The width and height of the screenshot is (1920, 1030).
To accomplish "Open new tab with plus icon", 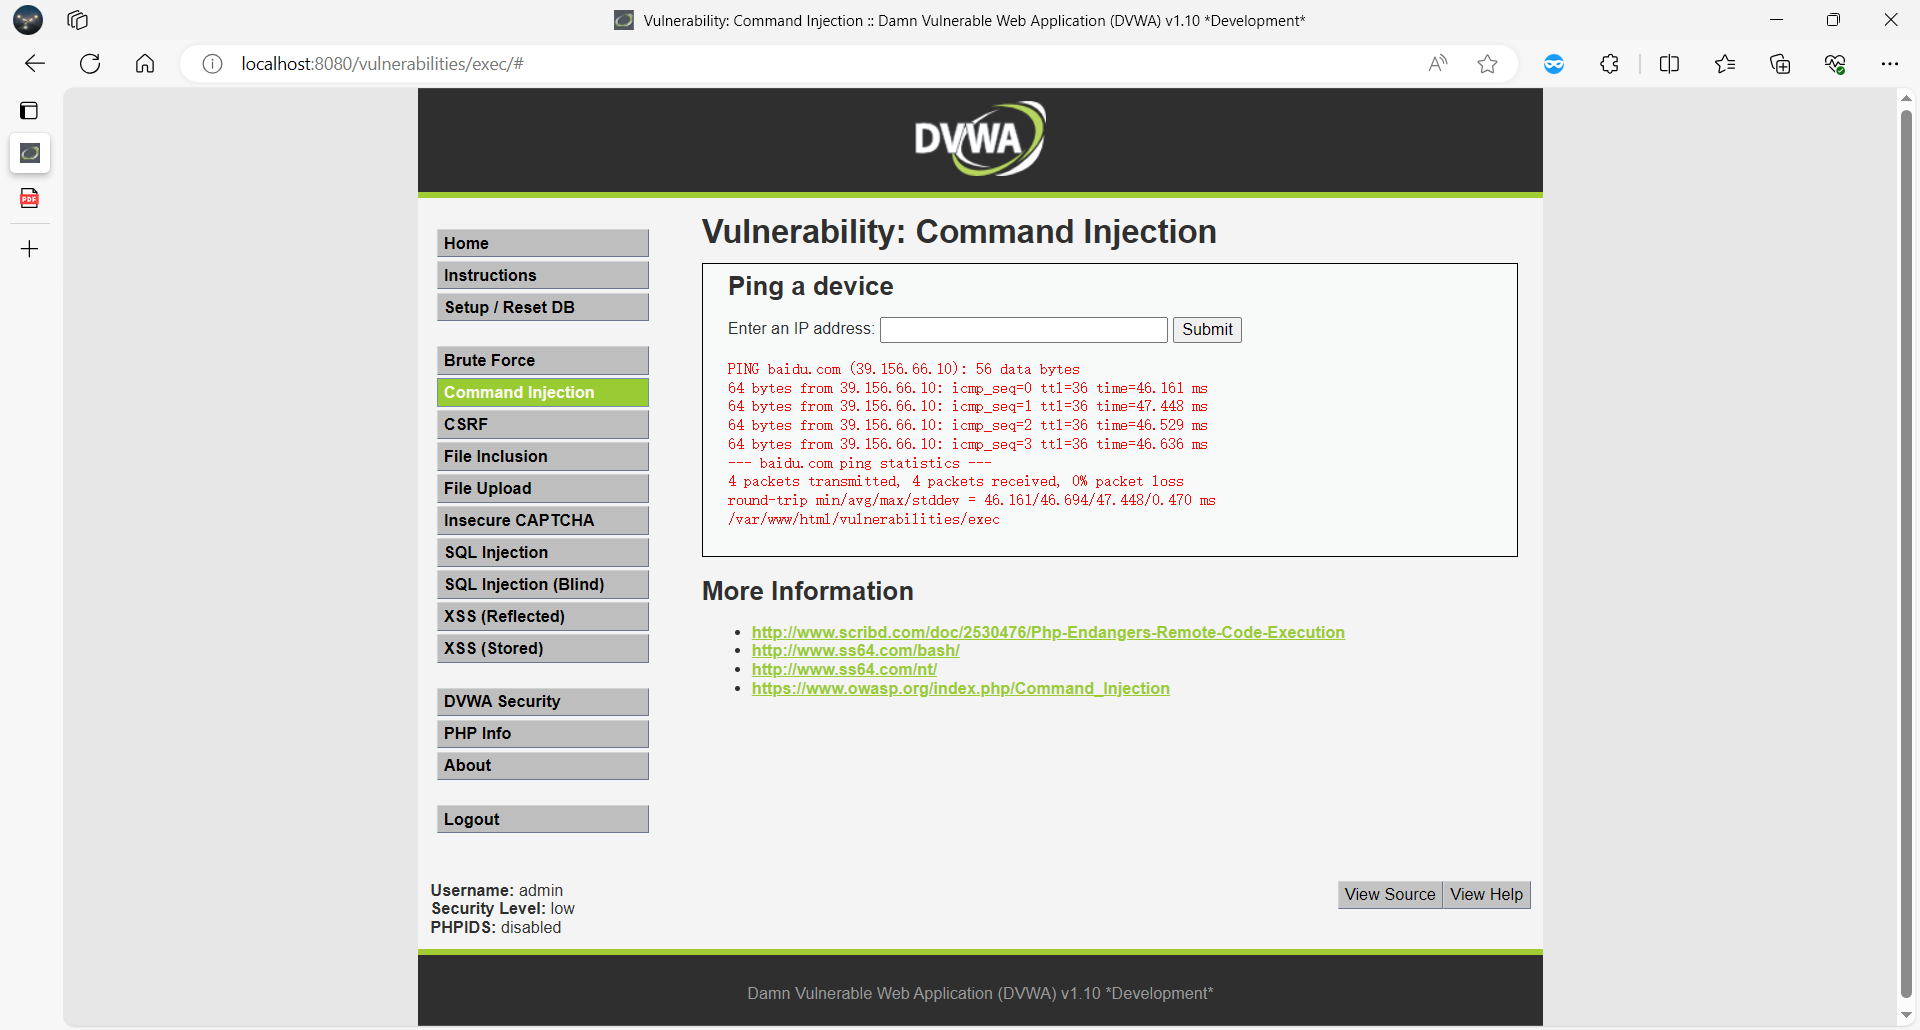I will (29, 249).
